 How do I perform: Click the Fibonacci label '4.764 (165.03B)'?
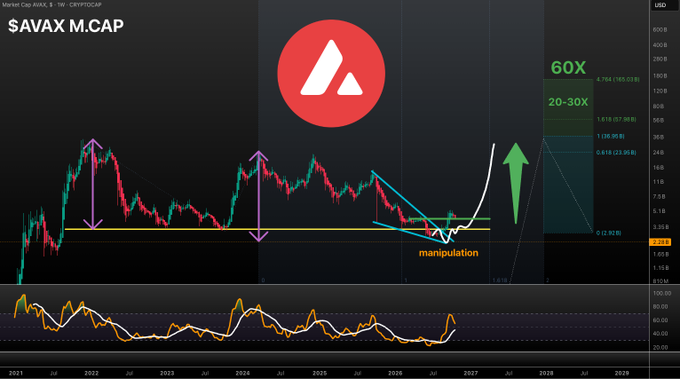click(x=618, y=79)
